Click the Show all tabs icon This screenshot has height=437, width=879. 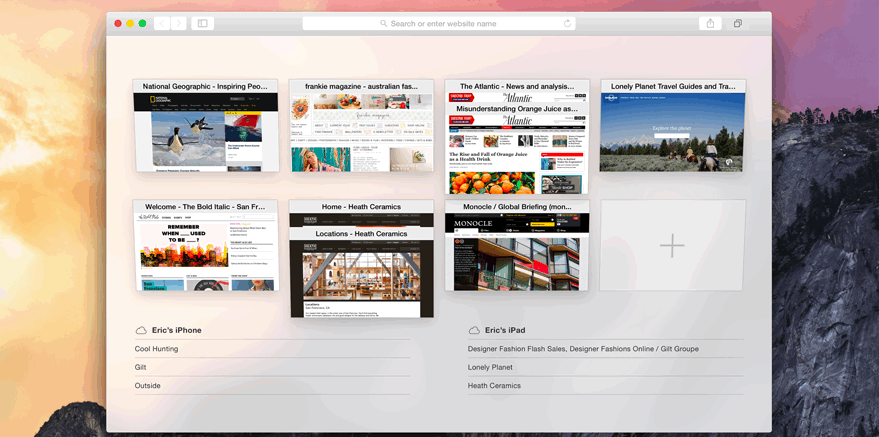tap(738, 24)
